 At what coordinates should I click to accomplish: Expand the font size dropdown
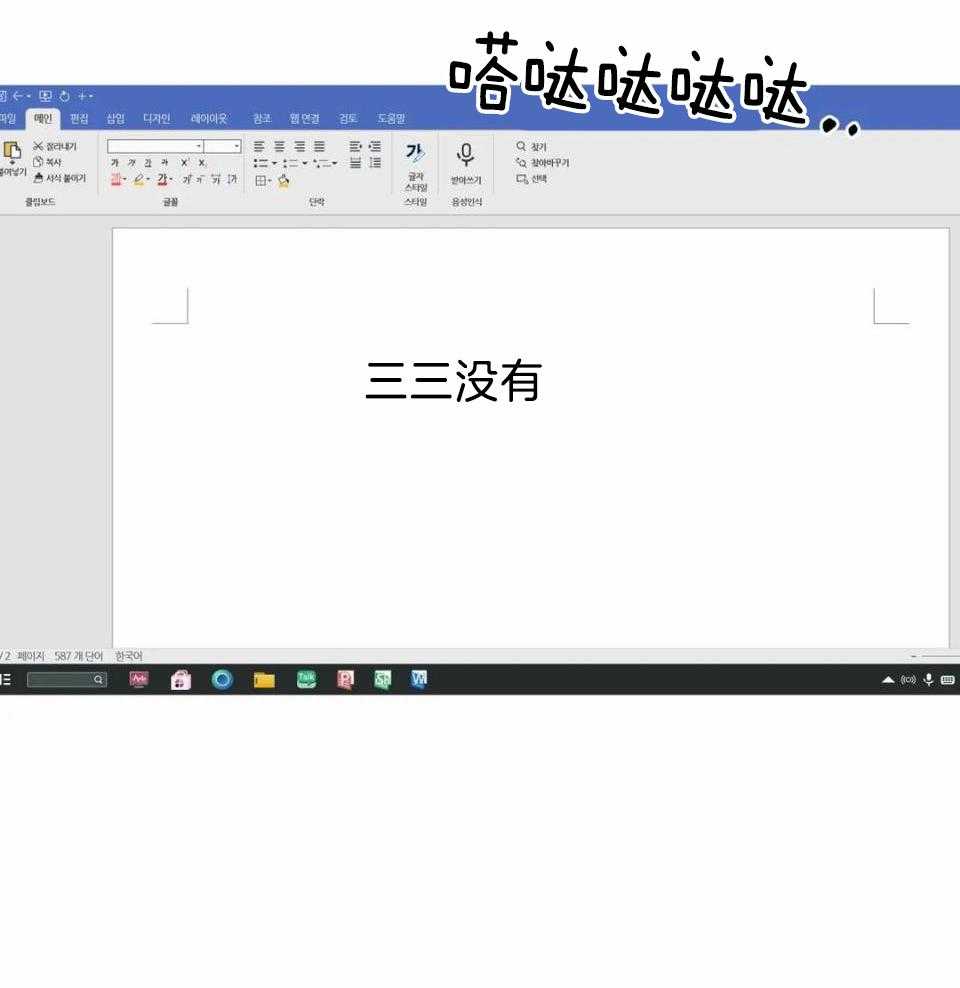pyautogui.click(x=236, y=147)
